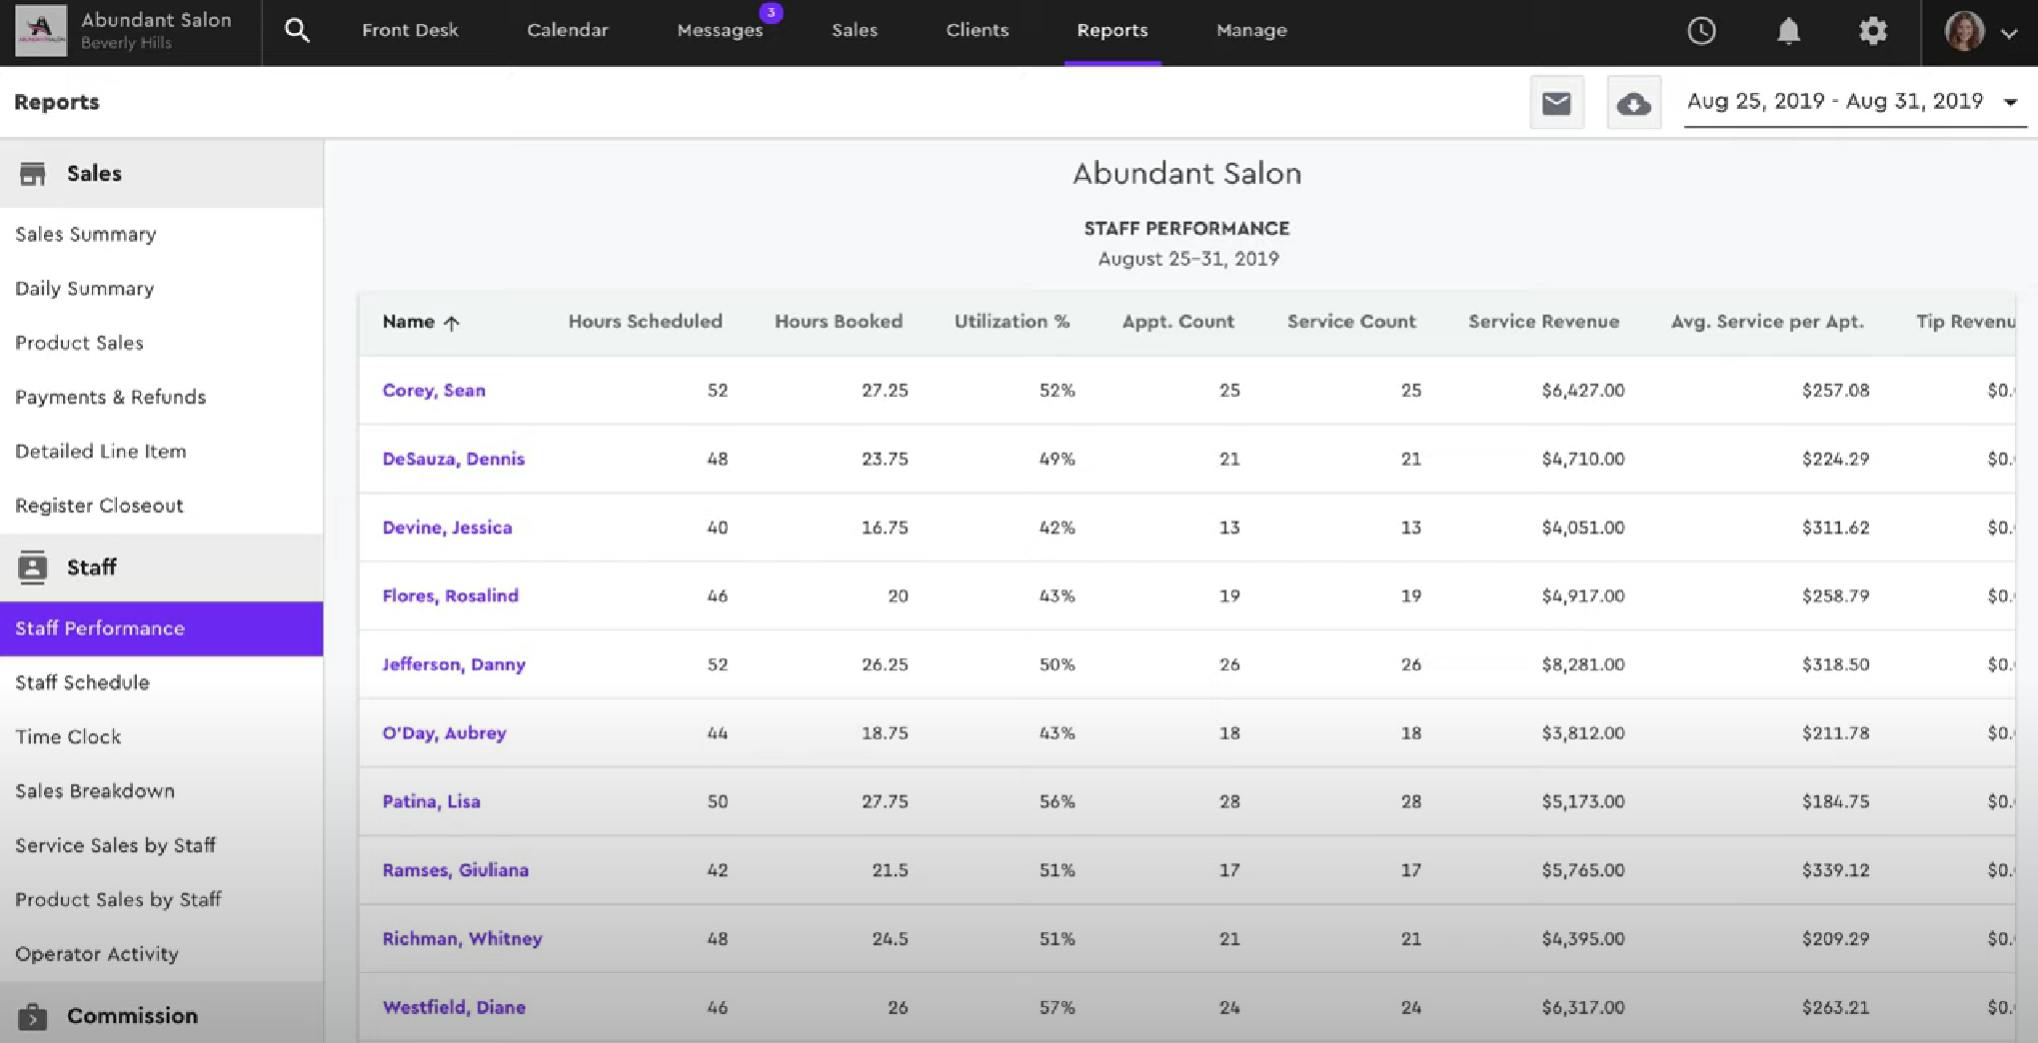Collapse the Sales sidebar section
The width and height of the screenshot is (2038, 1043).
[x=161, y=174]
